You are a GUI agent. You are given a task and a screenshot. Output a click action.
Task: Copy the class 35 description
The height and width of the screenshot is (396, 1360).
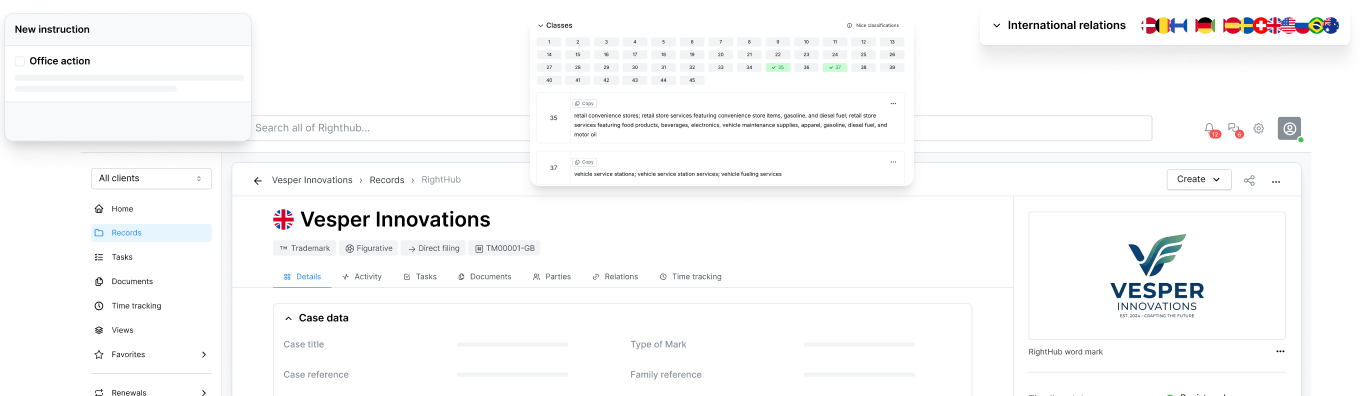click(584, 103)
